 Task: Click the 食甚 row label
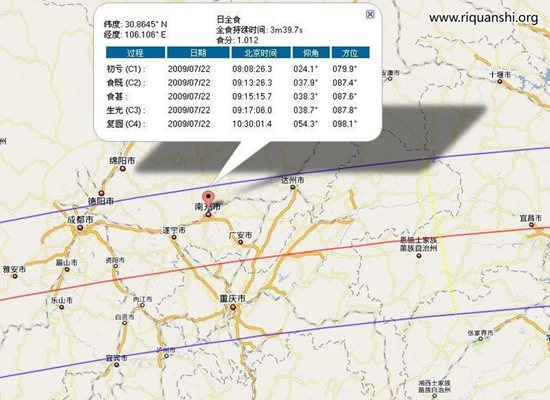[117, 96]
